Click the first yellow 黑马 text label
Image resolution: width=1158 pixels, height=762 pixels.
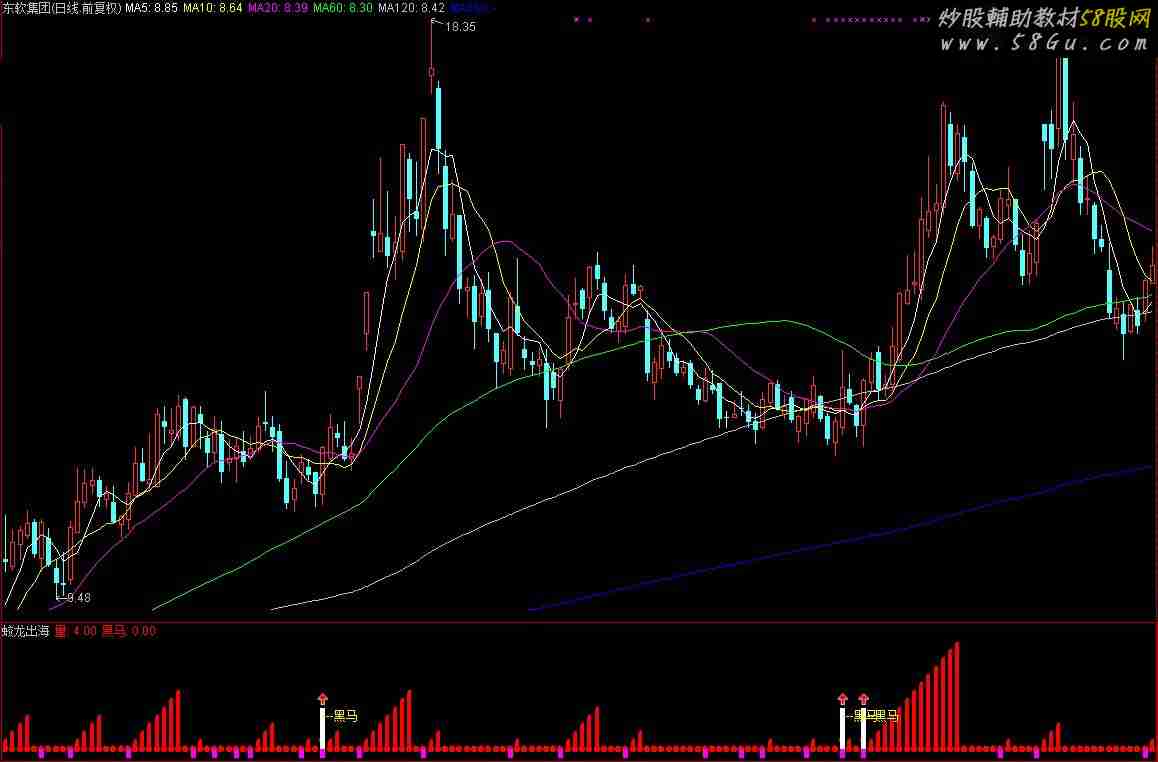pos(344,716)
